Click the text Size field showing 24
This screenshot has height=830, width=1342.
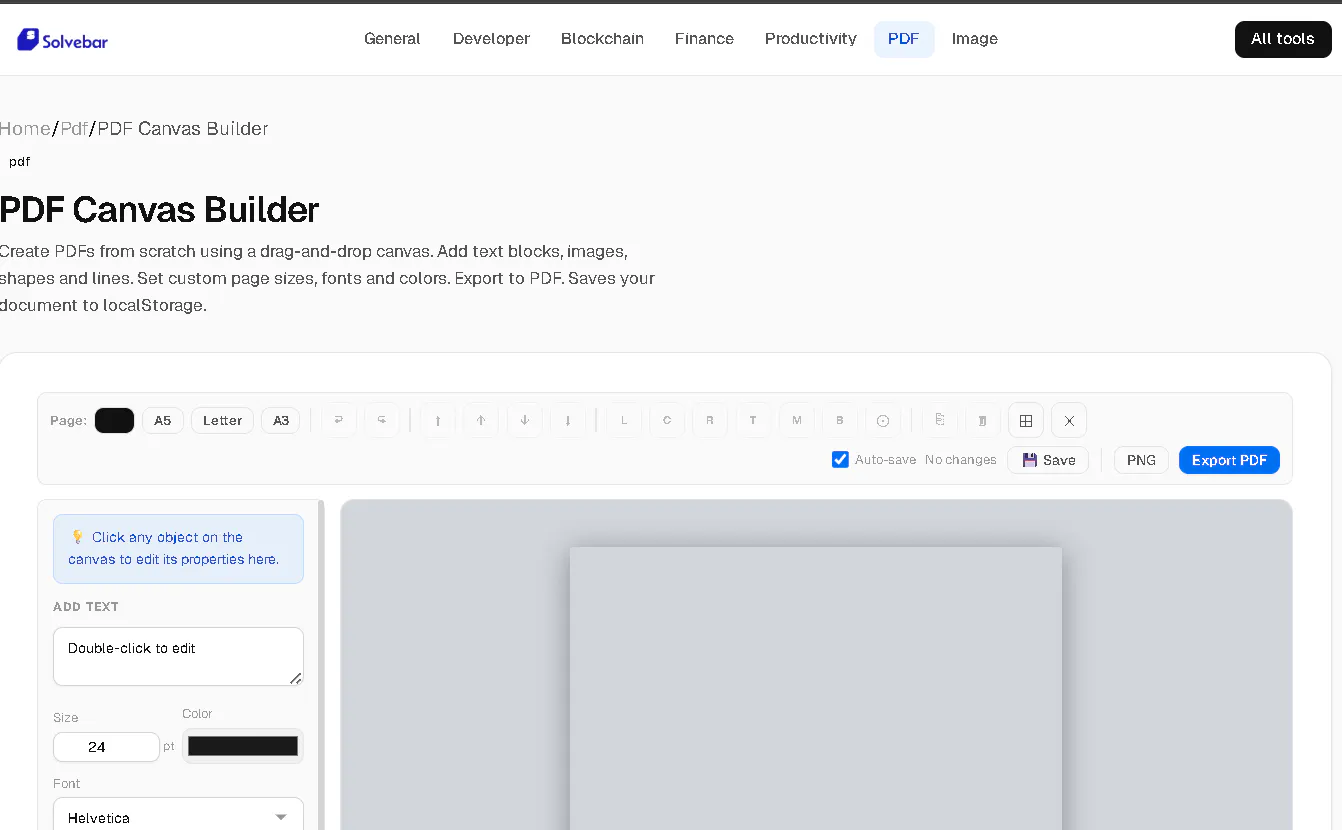[106, 747]
